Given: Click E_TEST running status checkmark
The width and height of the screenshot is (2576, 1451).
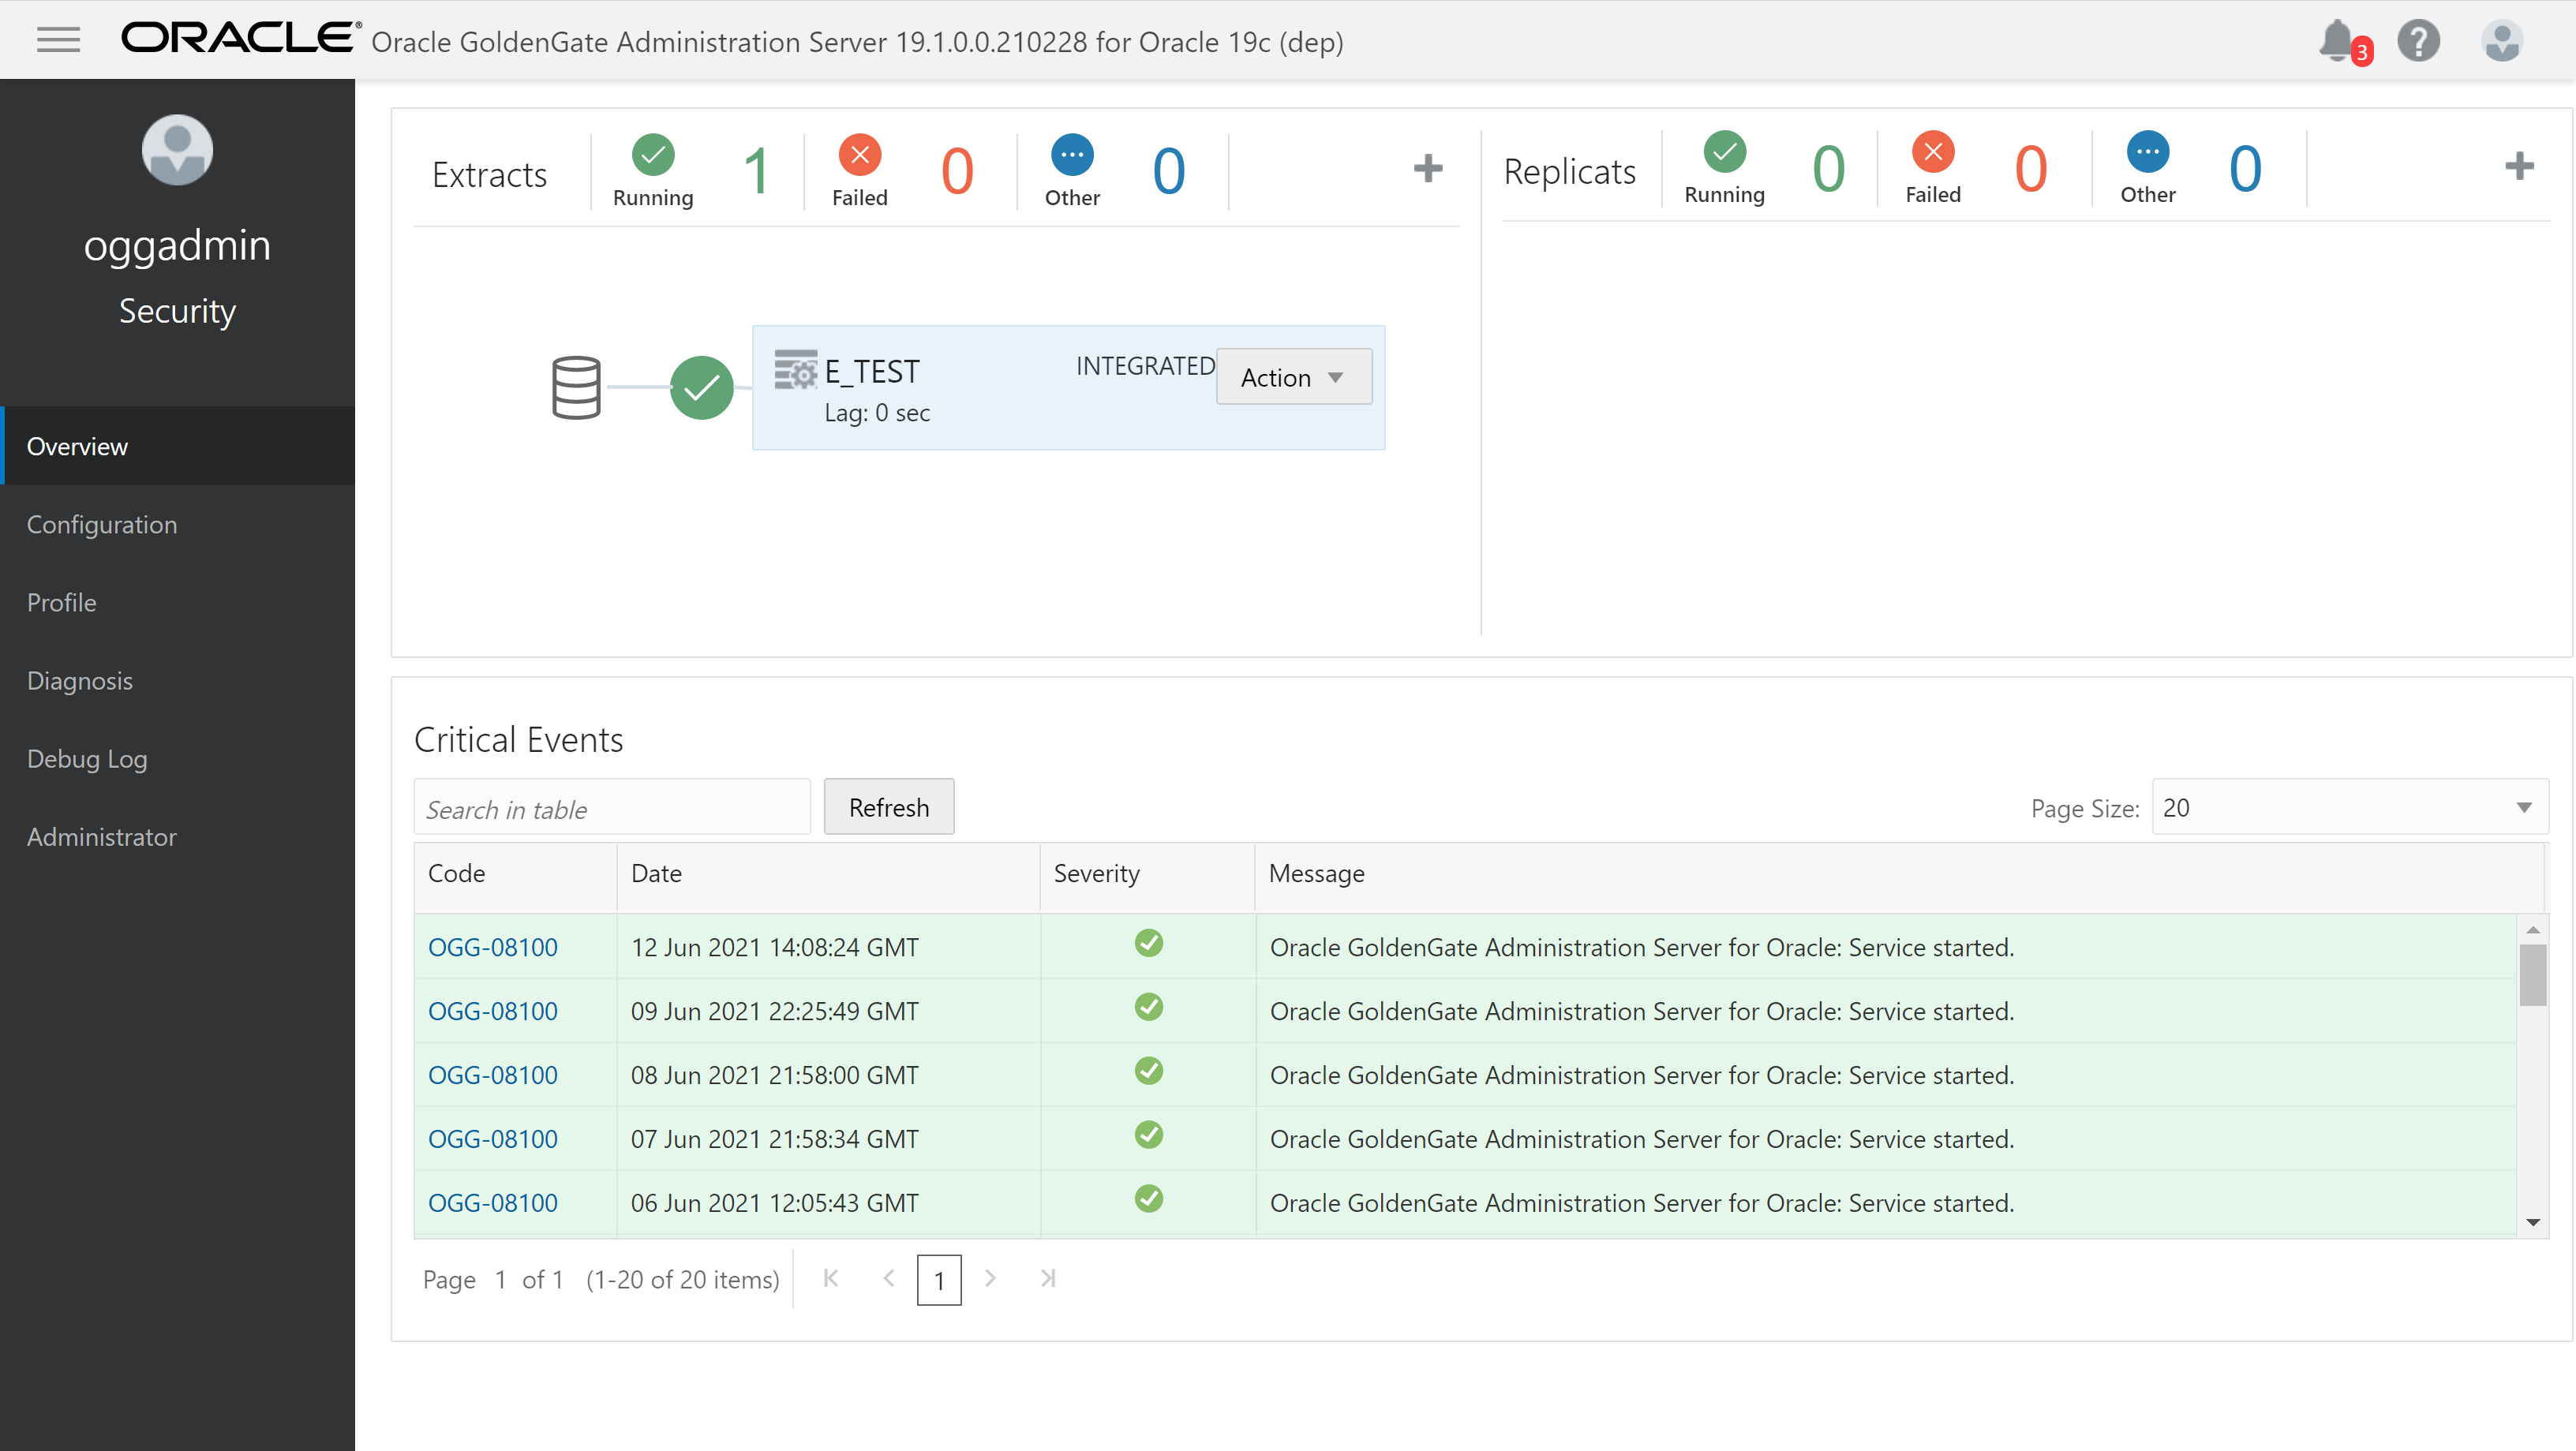Looking at the screenshot, I should tap(701, 388).
